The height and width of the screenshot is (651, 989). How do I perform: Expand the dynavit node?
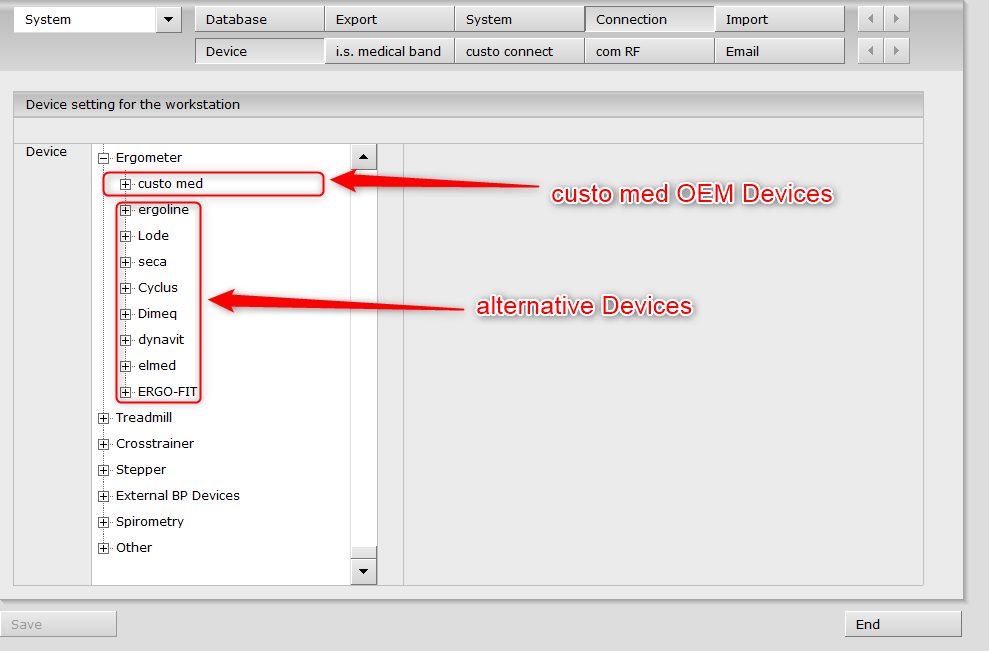coord(126,340)
